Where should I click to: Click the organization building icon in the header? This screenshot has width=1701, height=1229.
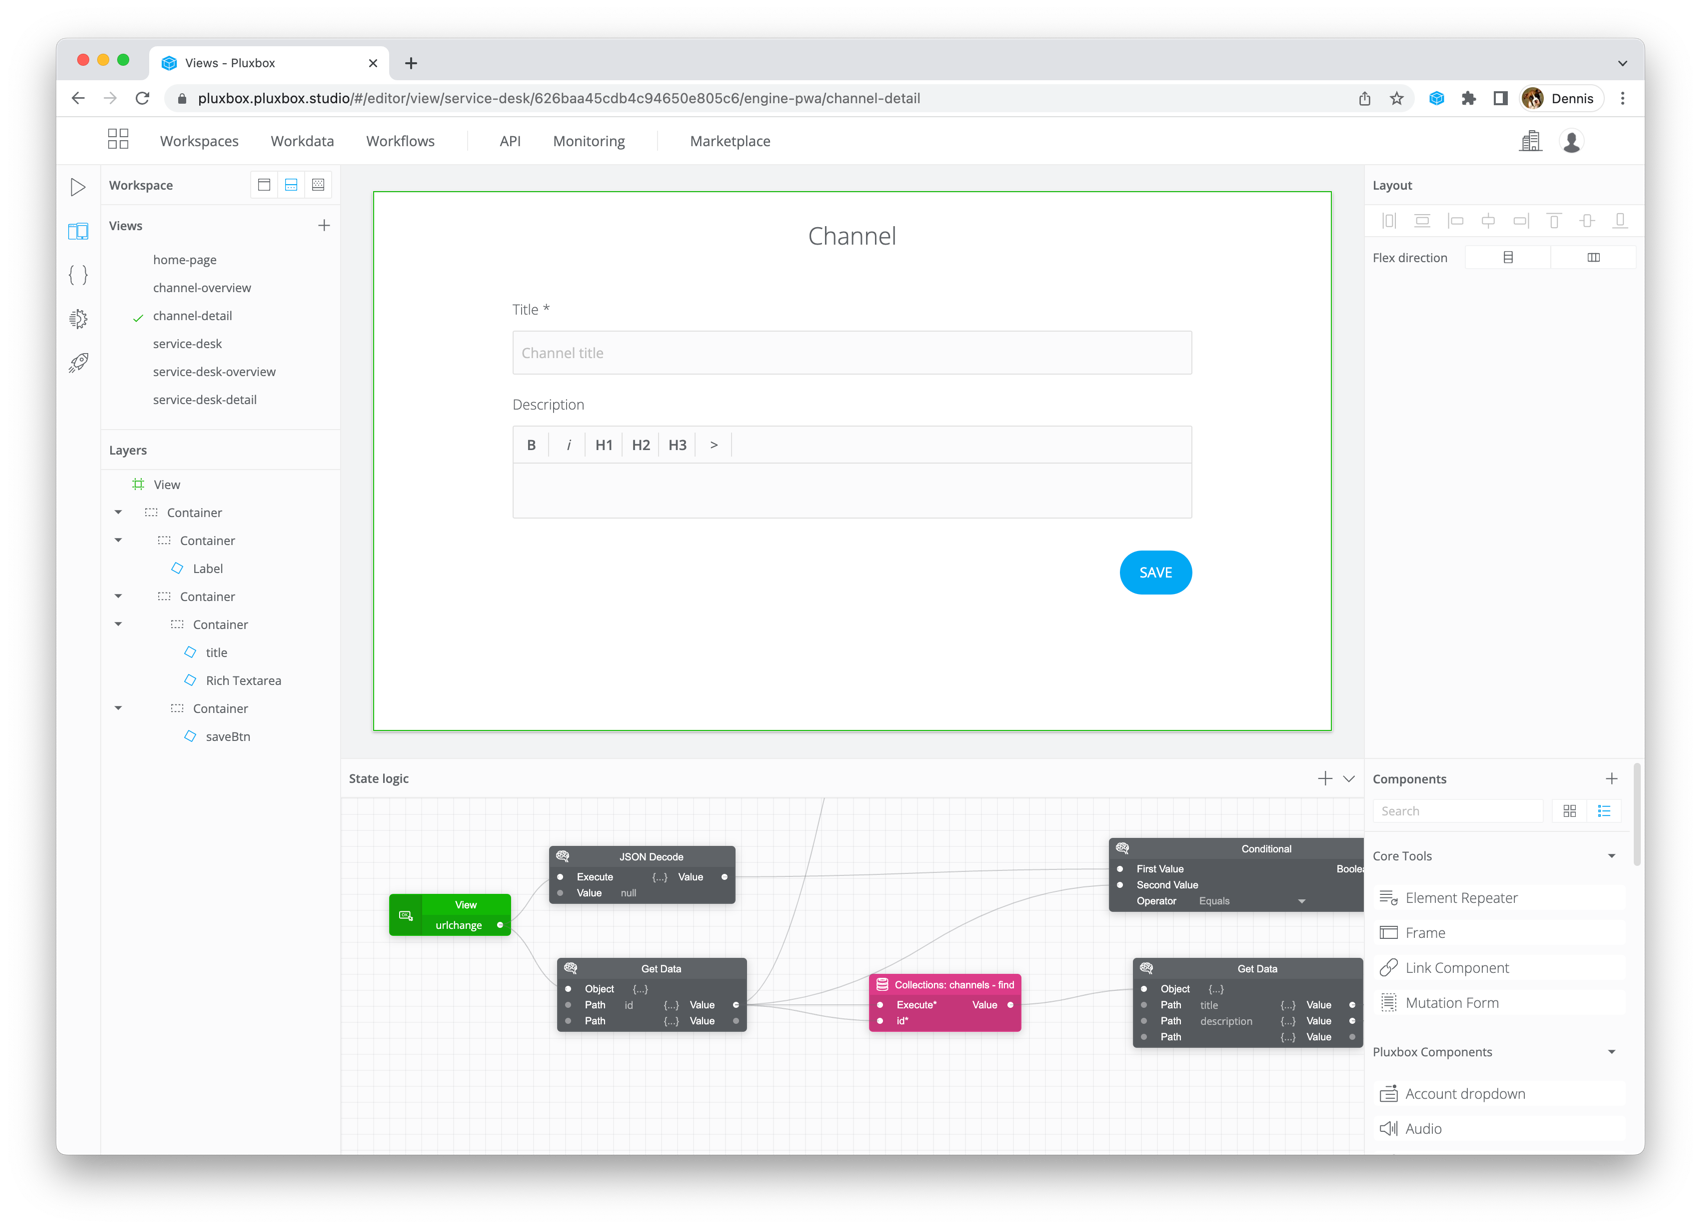pos(1530,140)
